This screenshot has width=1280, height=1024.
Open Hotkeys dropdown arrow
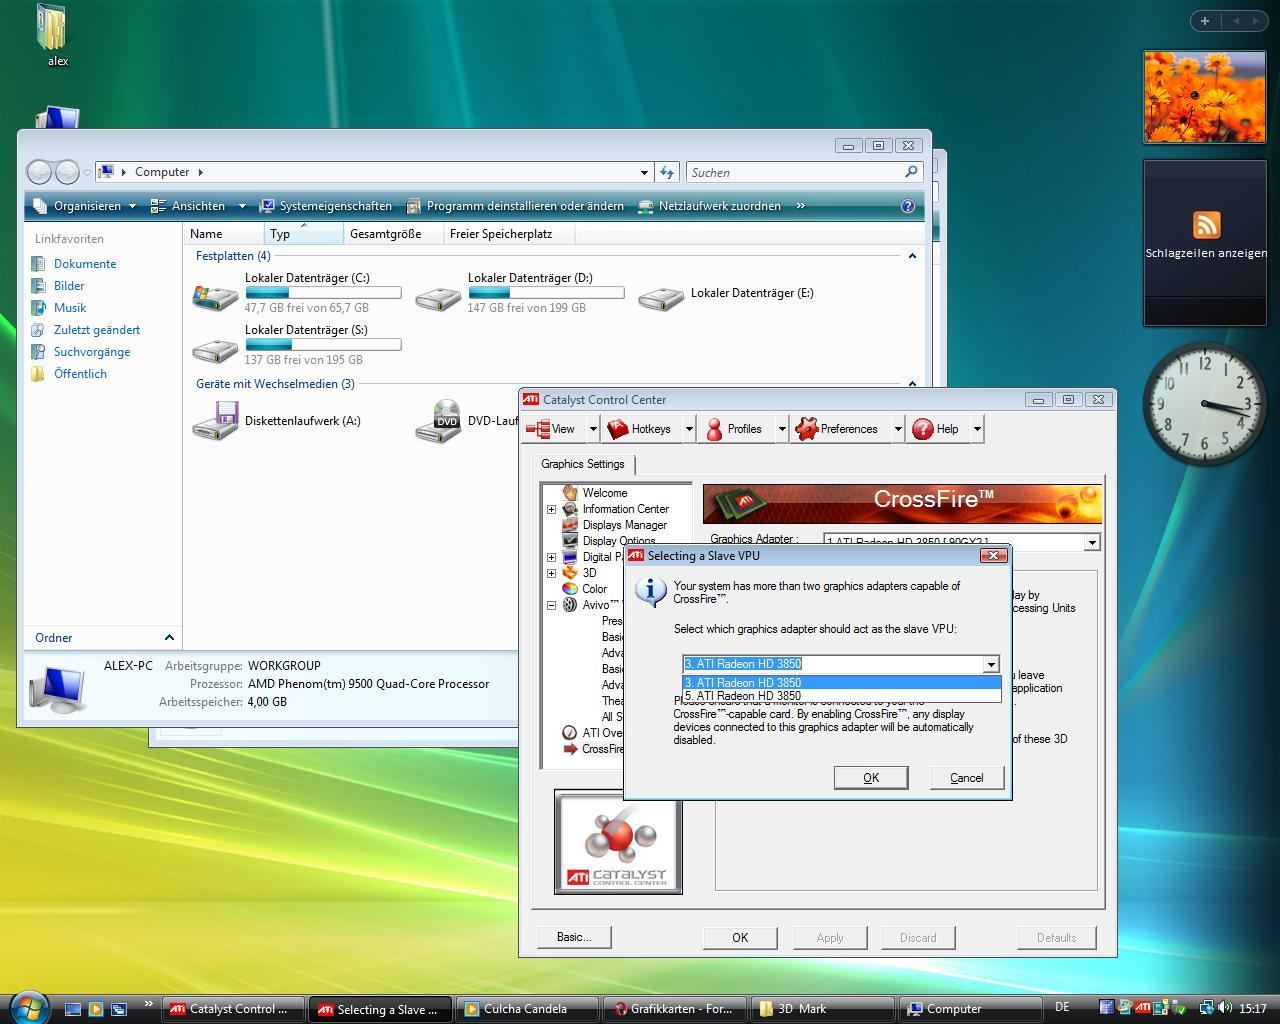[x=689, y=429]
